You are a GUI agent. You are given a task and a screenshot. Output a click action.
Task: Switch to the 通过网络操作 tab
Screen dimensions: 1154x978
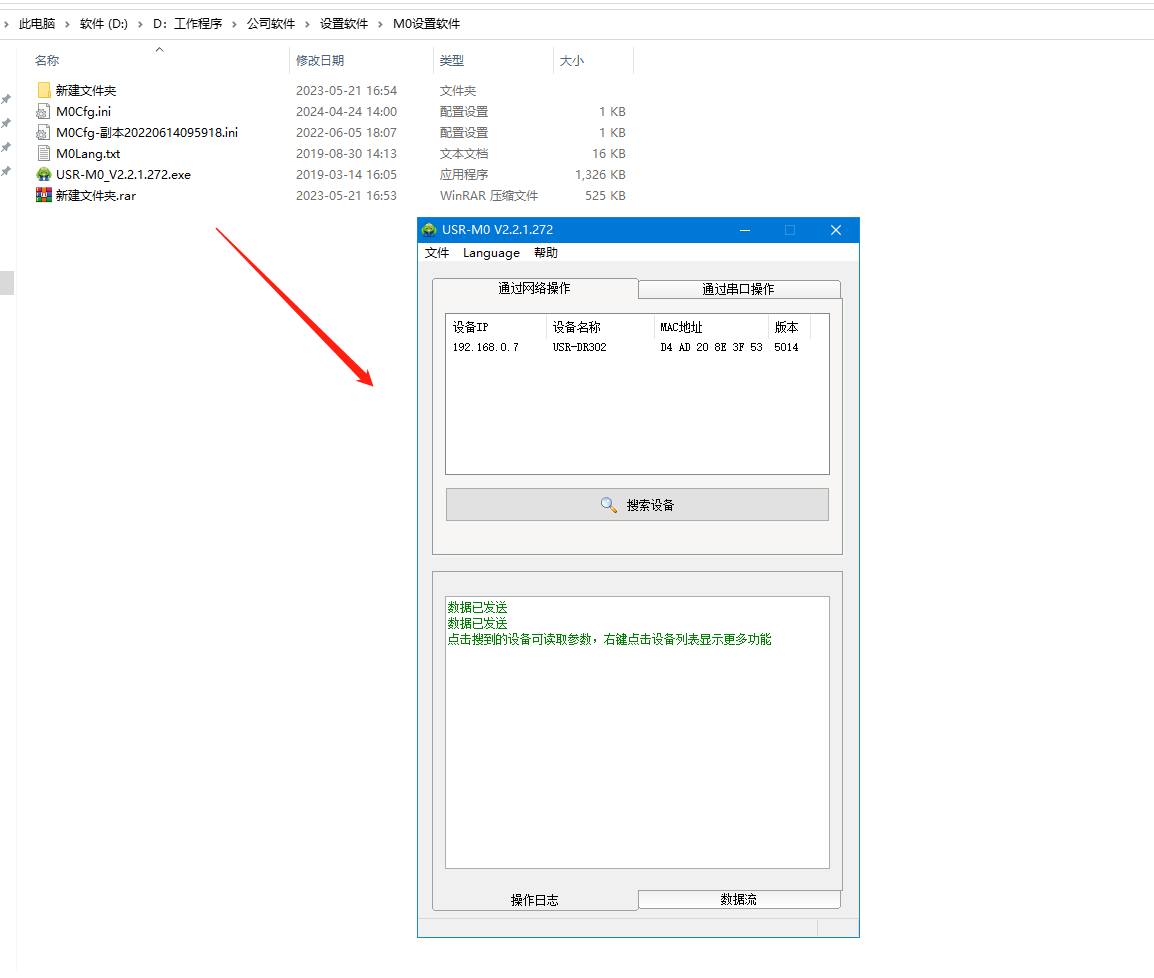pyautogui.click(x=534, y=288)
